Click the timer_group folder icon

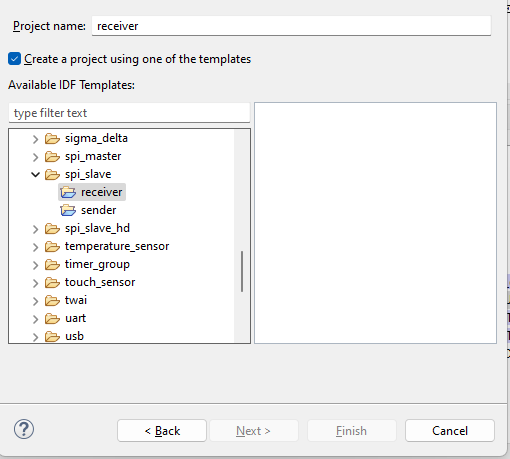tap(52, 264)
